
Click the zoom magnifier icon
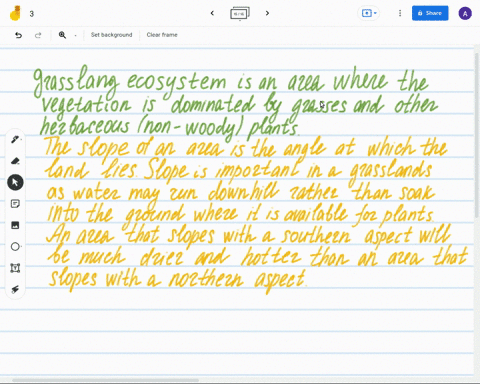click(x=62, y=35)
